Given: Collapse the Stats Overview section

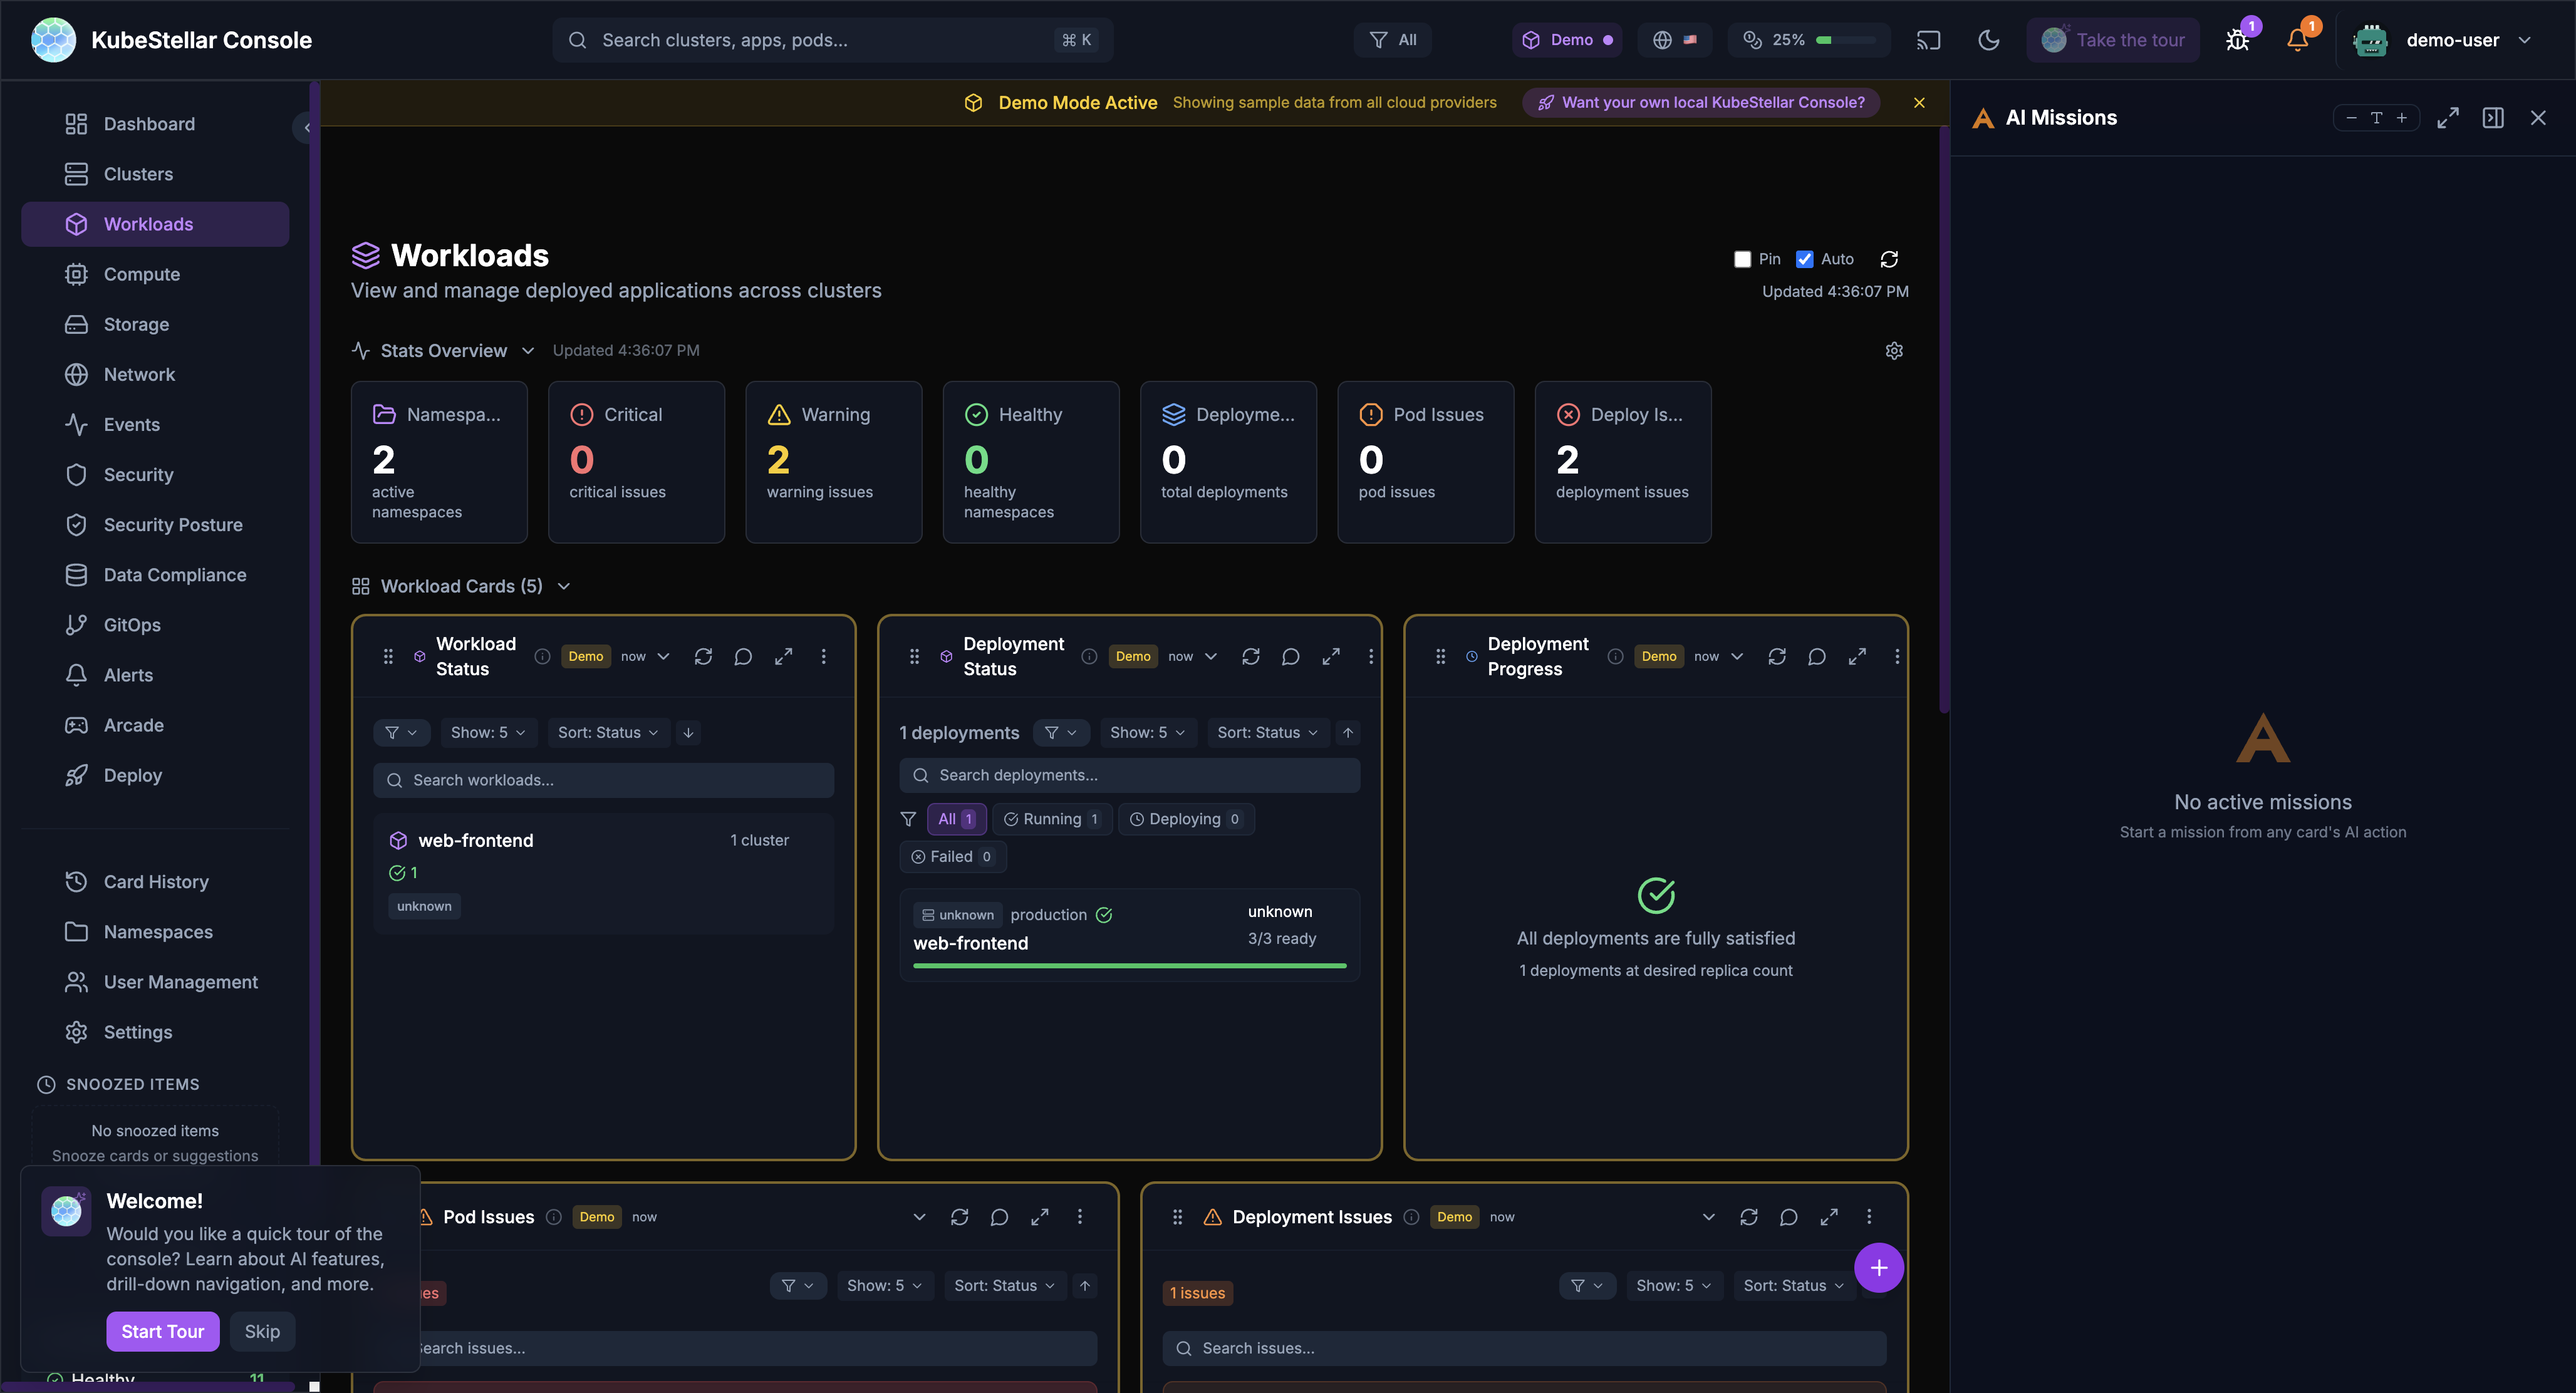Looking at the screenshot, I should pos(529,350).
